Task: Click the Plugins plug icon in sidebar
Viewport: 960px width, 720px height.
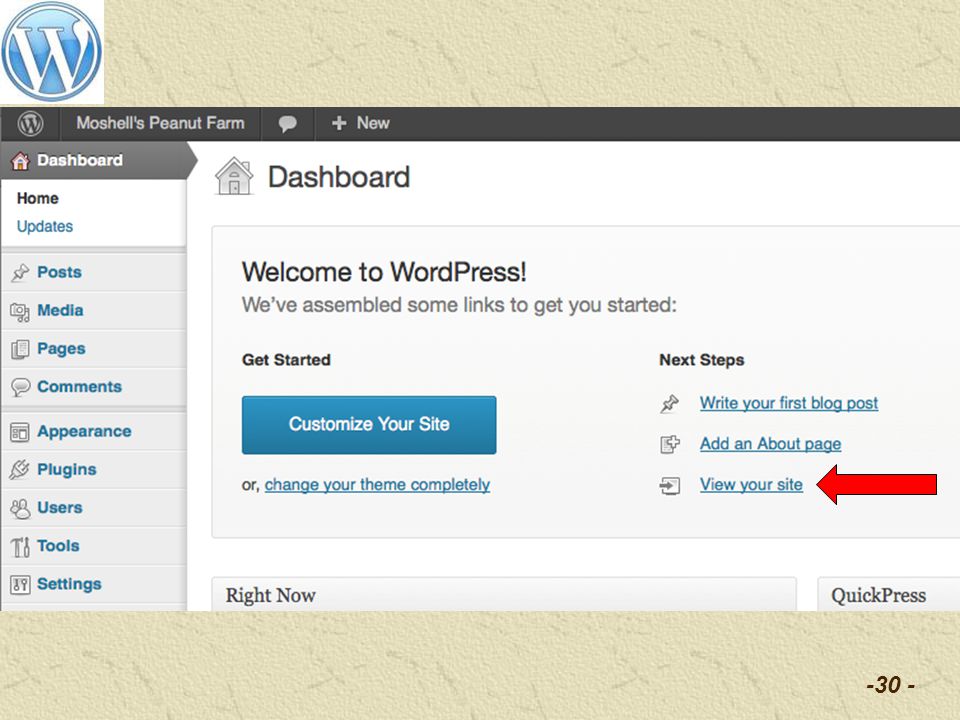Action: pos(20,470)
